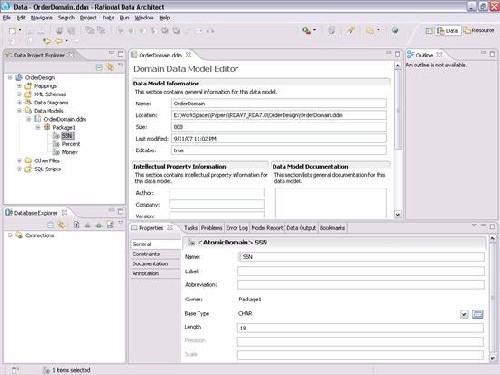
Task: Select the SSN domain in tree
Action: pos(67,136)
